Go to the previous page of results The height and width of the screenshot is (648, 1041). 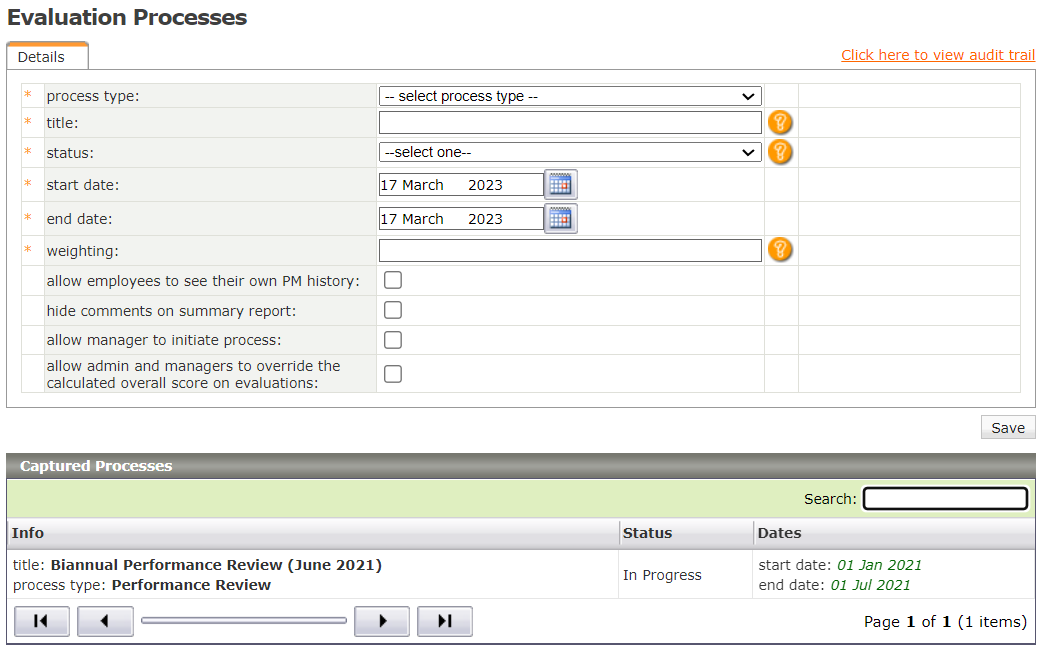click(x=105, y=621)
